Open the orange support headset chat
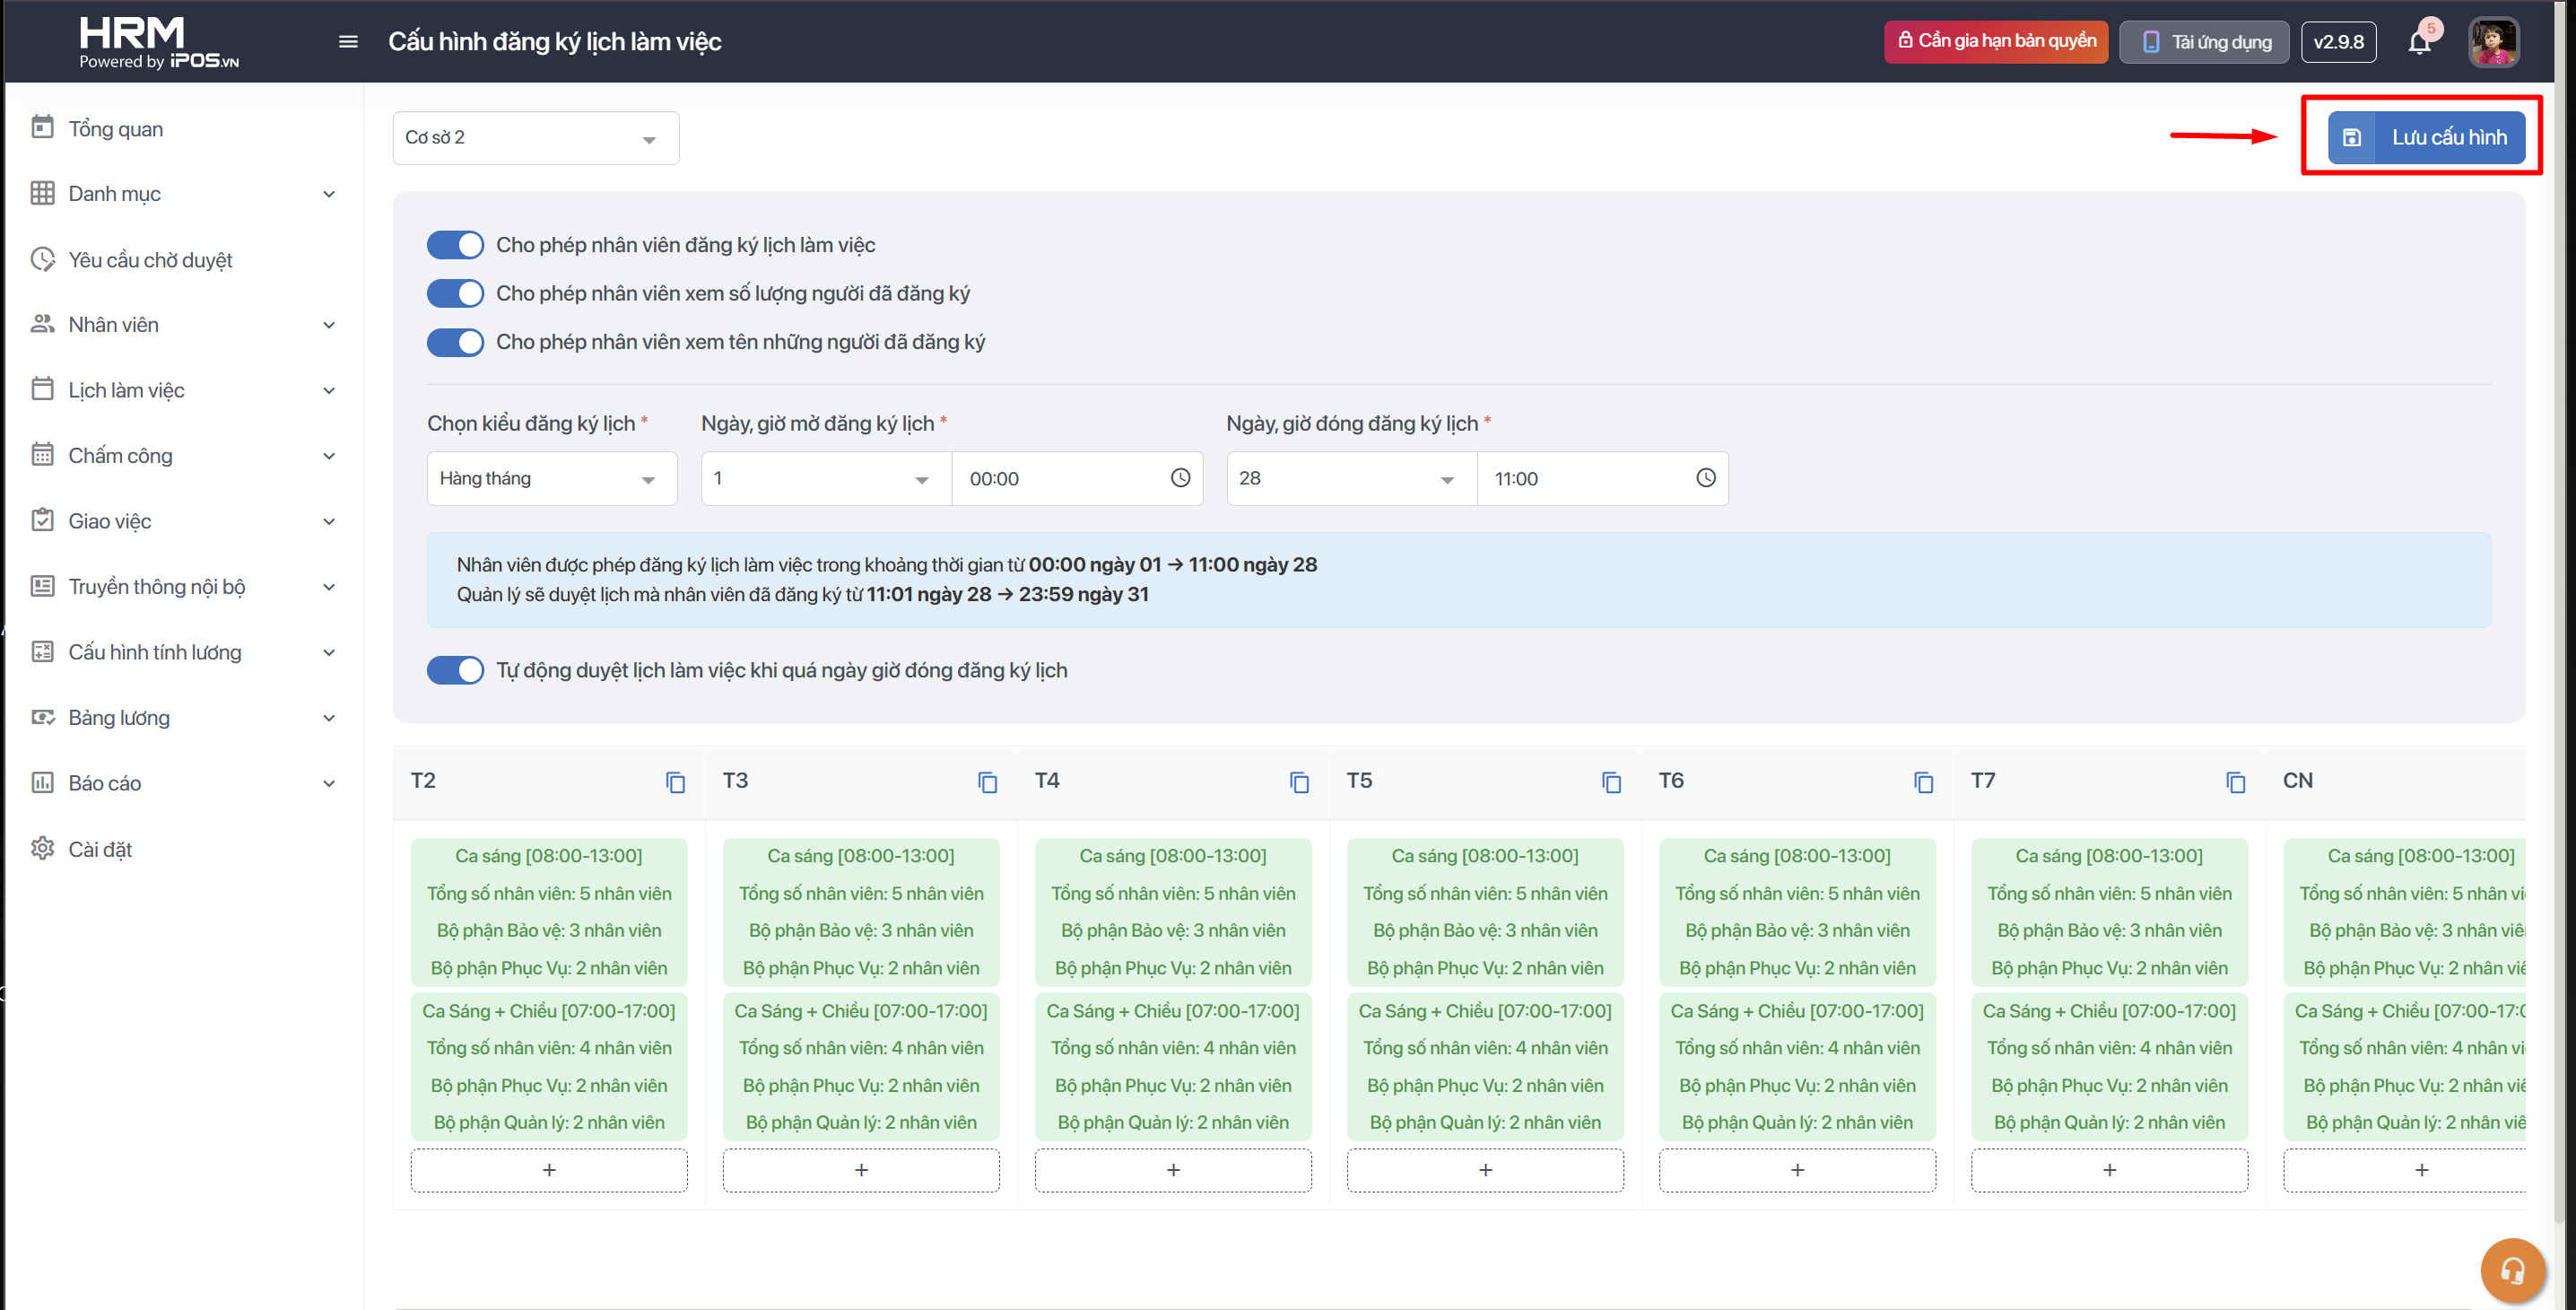The width and height of the screenshot is (2576, 1310). tap(2511, 1270)
